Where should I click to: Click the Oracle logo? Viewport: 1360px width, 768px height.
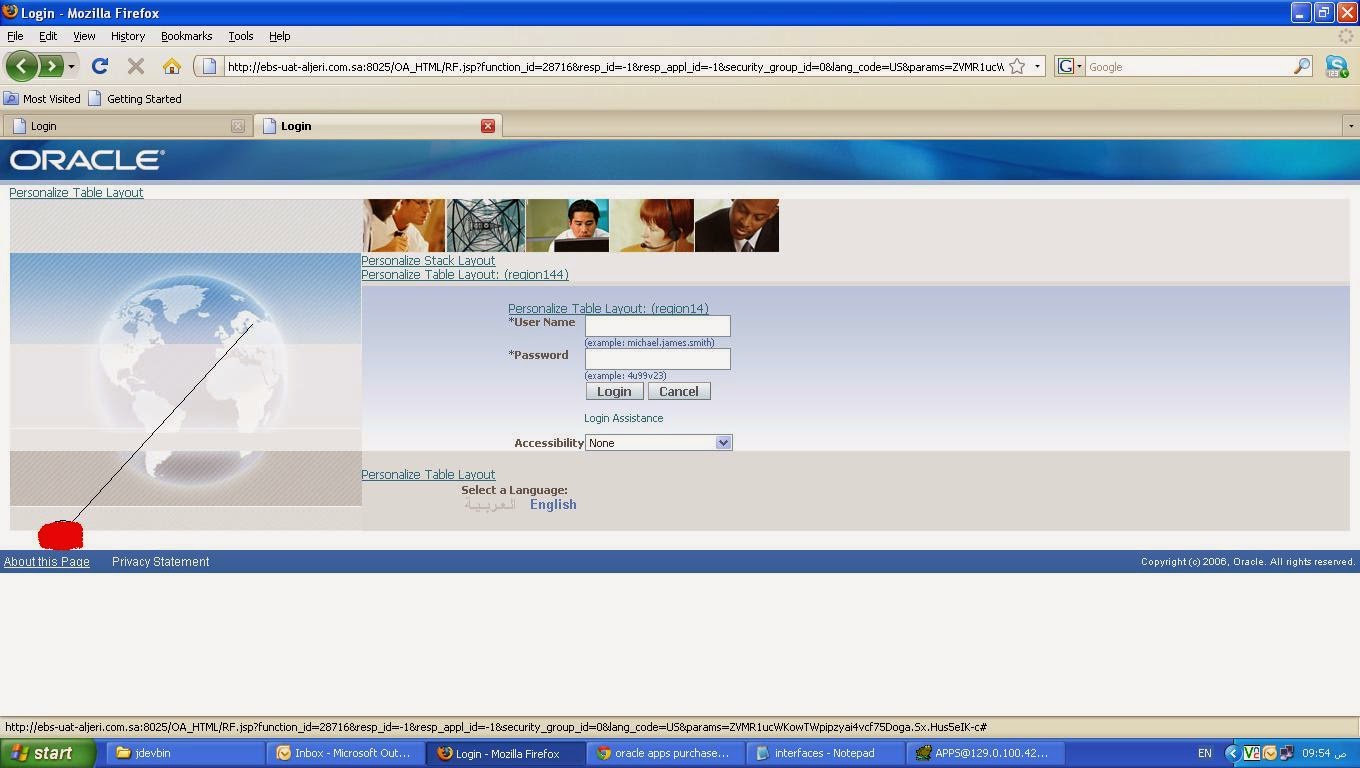(87, 160)
